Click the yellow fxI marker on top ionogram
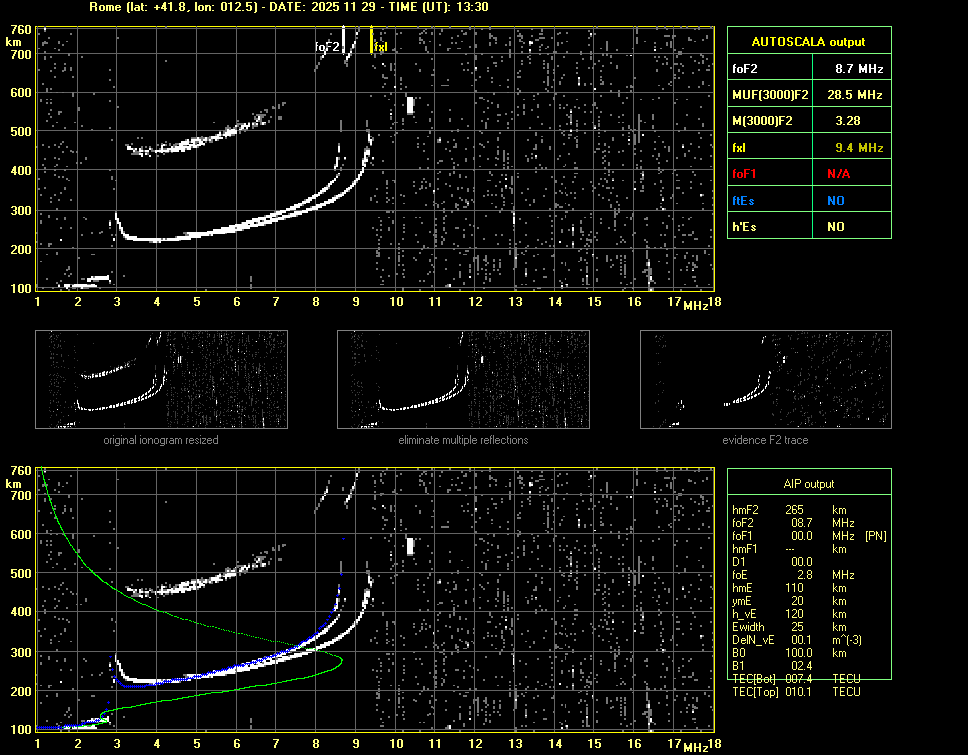This screenshot has height=755, width=968. click(x=379, y=46)
